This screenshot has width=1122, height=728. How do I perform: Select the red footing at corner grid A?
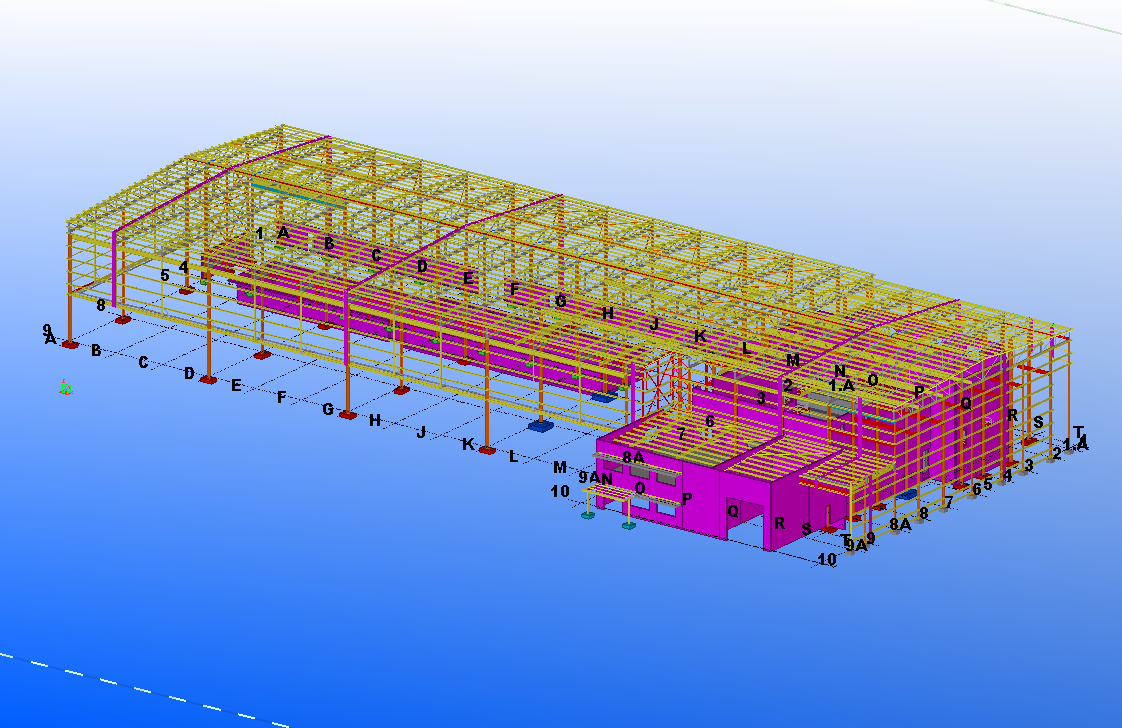coord(70,345)
